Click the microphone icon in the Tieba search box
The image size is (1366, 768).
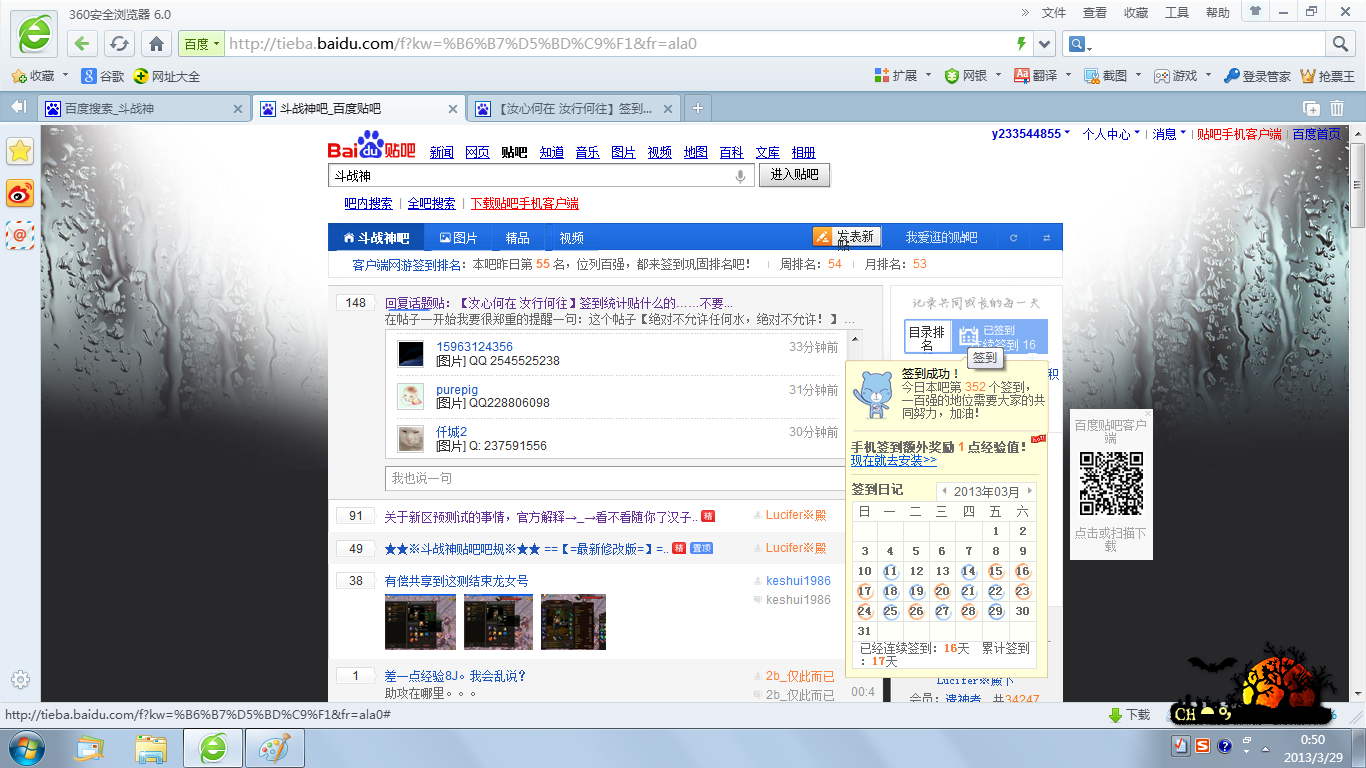pos(741,176)
